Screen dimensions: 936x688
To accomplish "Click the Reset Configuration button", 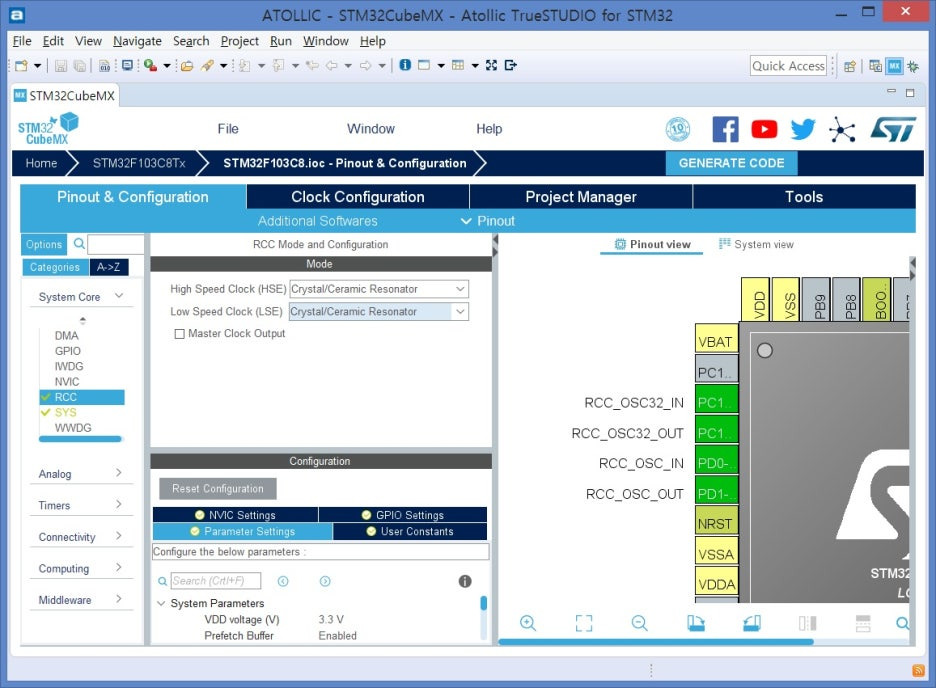I will (x=217, y=489).
